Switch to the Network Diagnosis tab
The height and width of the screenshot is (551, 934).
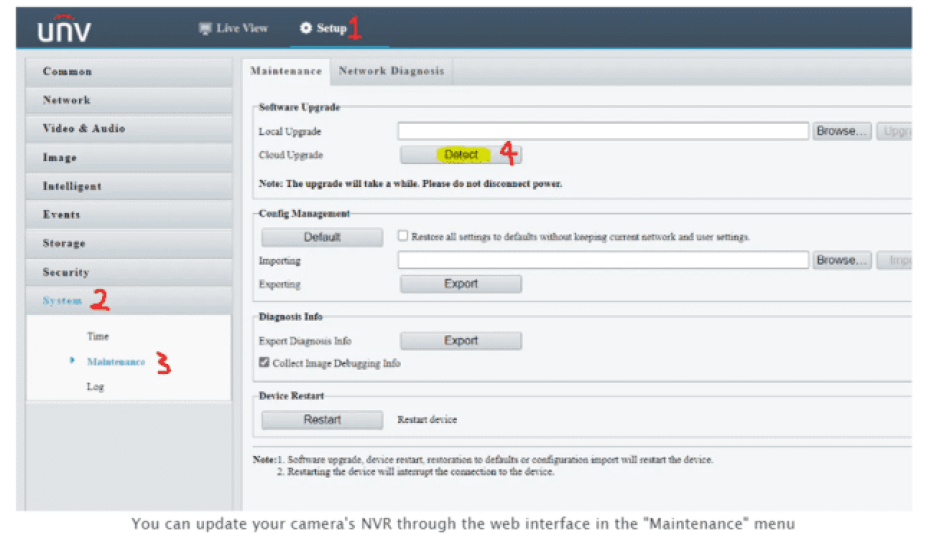click(391, 71)
